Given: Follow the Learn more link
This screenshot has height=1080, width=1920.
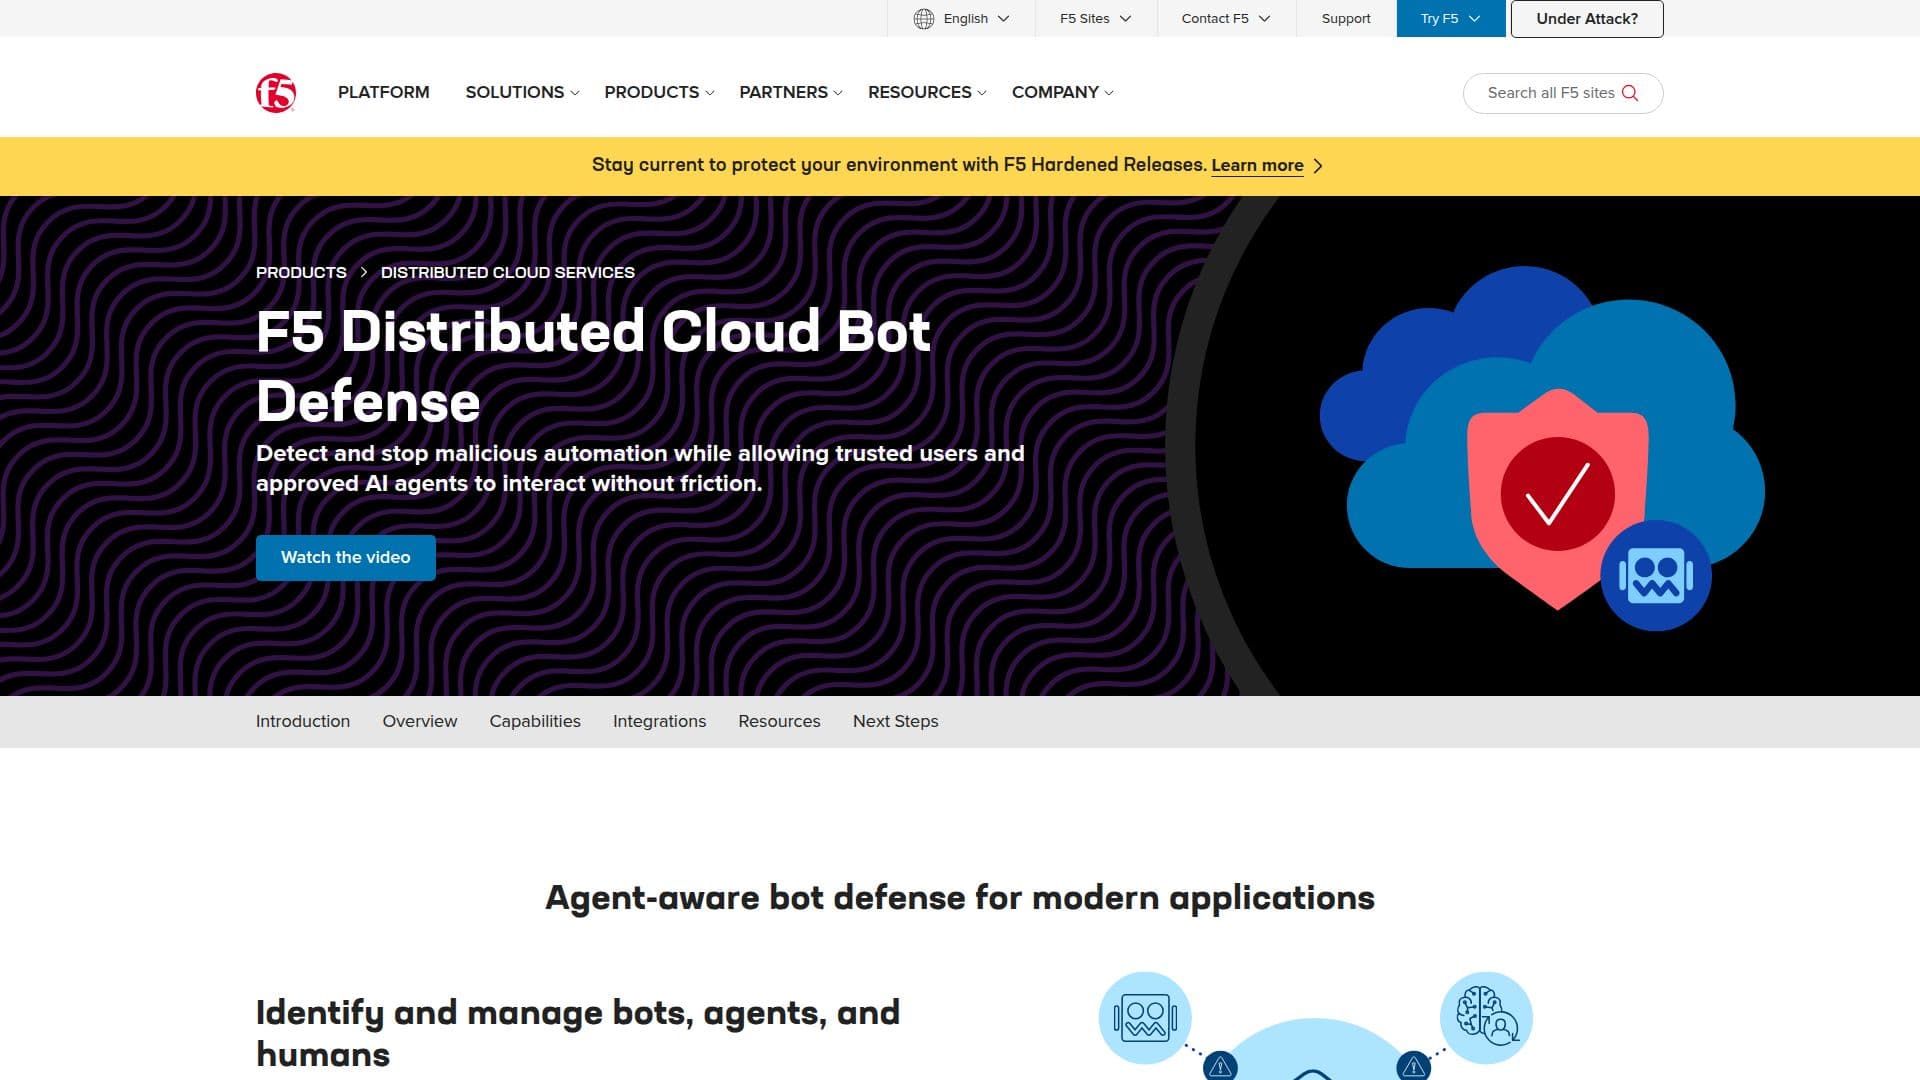Looking at the screenshot, I should pyautogui.click(x=1257, y=166).
